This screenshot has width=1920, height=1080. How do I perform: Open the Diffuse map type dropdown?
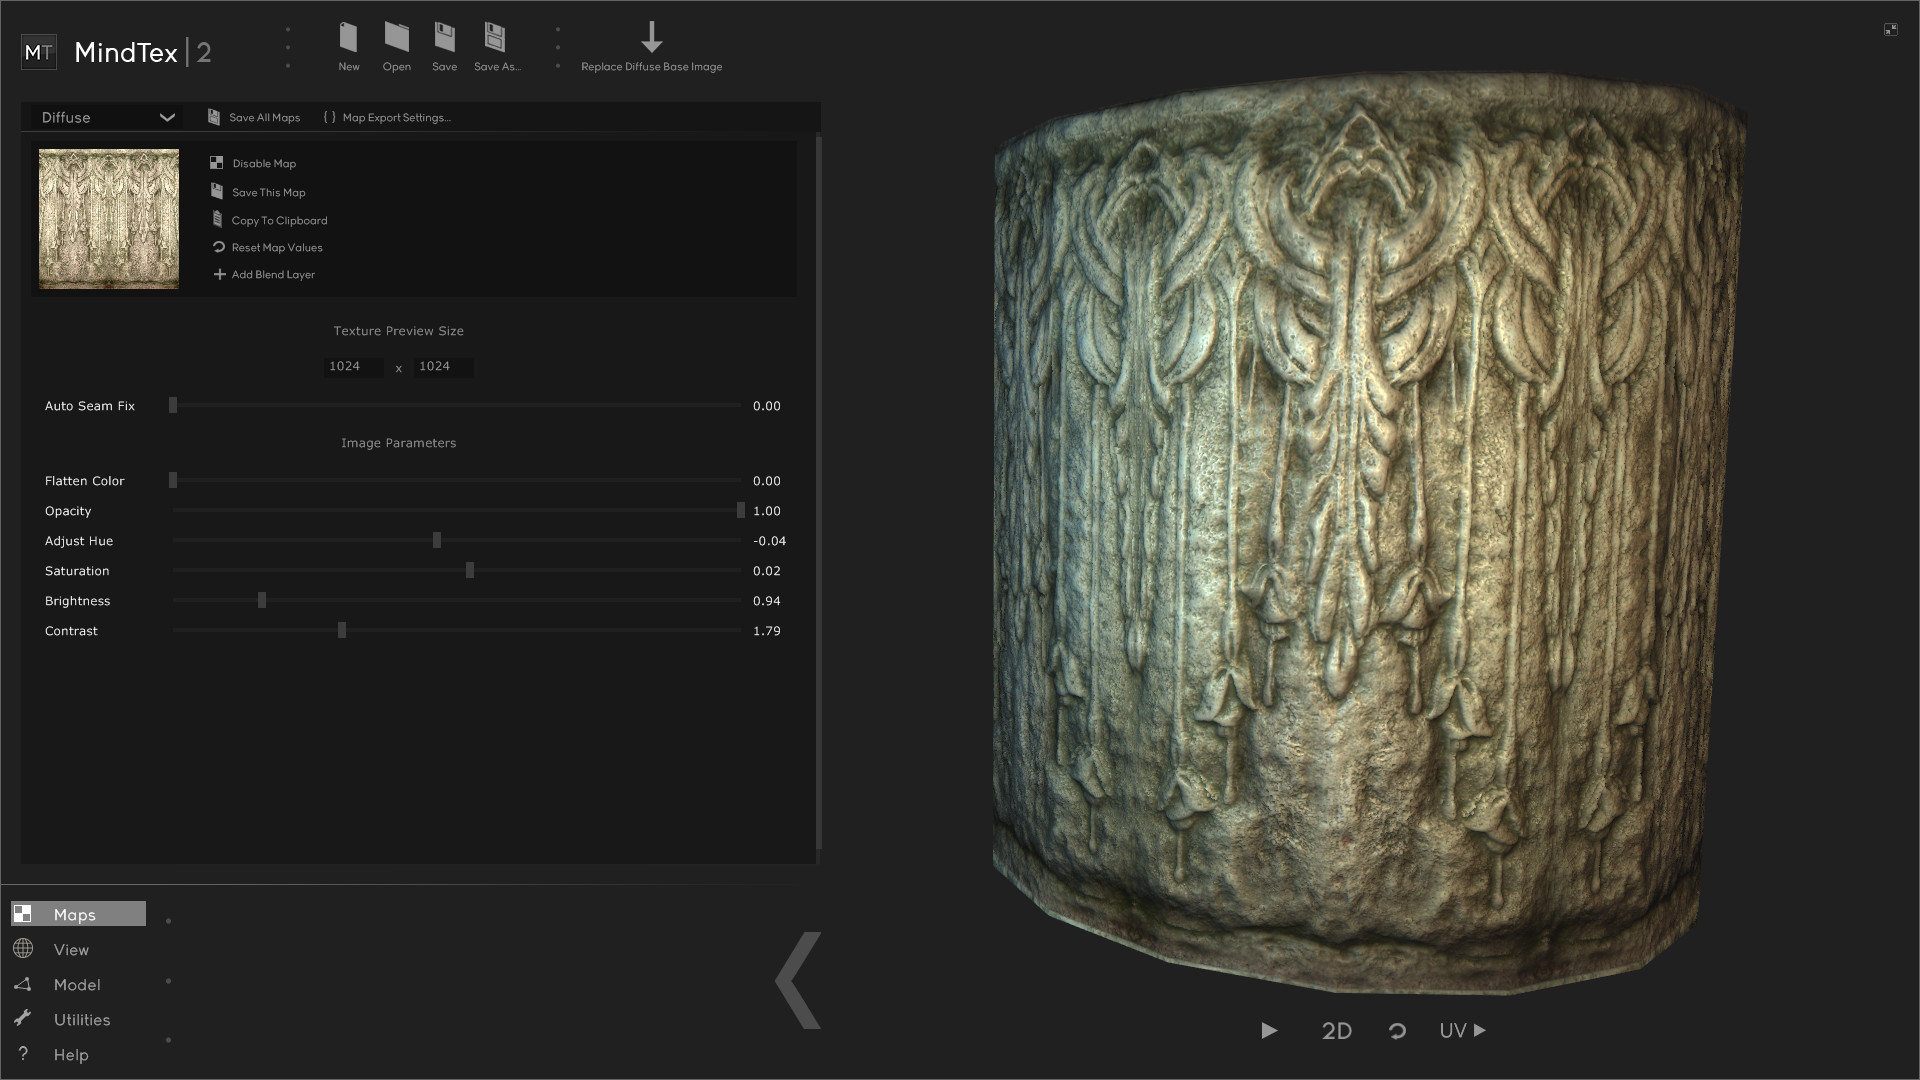[x=104, y=117]
